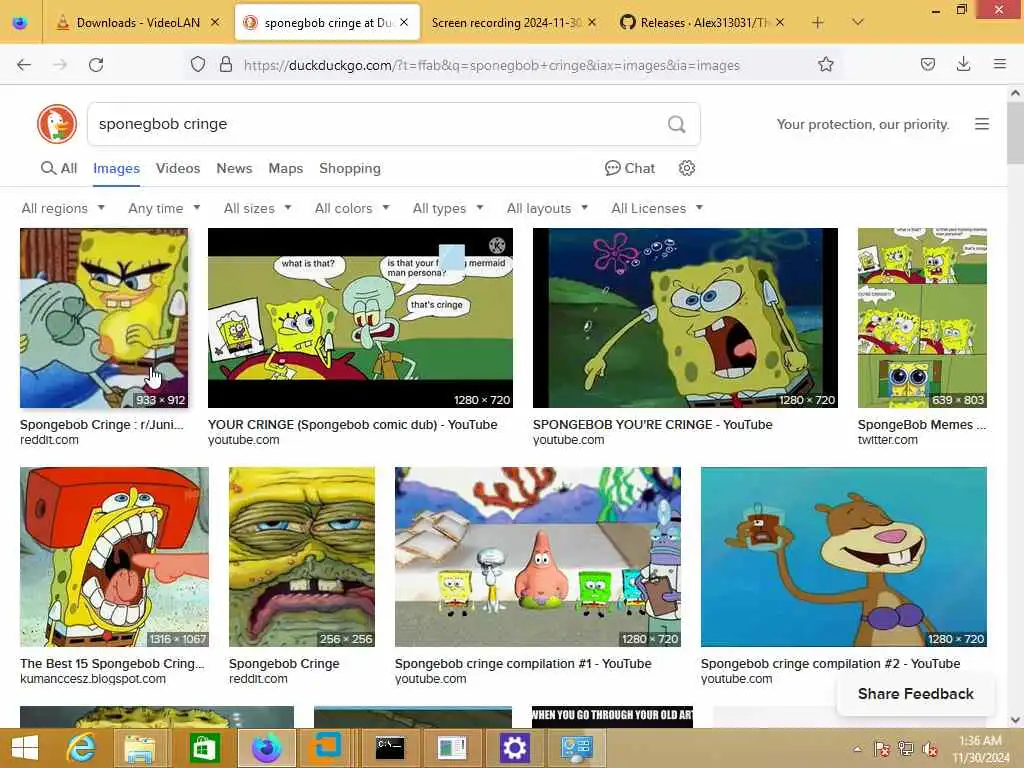Open Microsoft Store from taskbar
Screen dimensions: 1024x768
click(204, 748)
